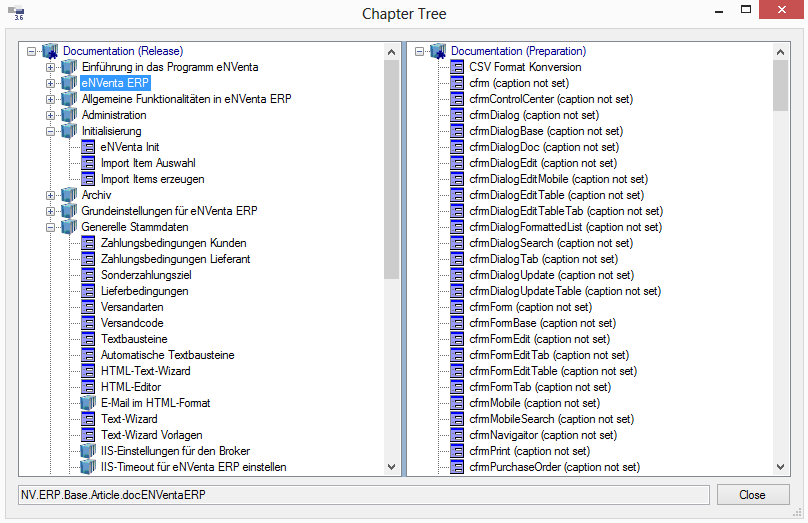The height and width of the screenshot is (523, 808).
Task: Click the page icon beside Zahlungsbedingungen Kunden
Action: point(88,243)
